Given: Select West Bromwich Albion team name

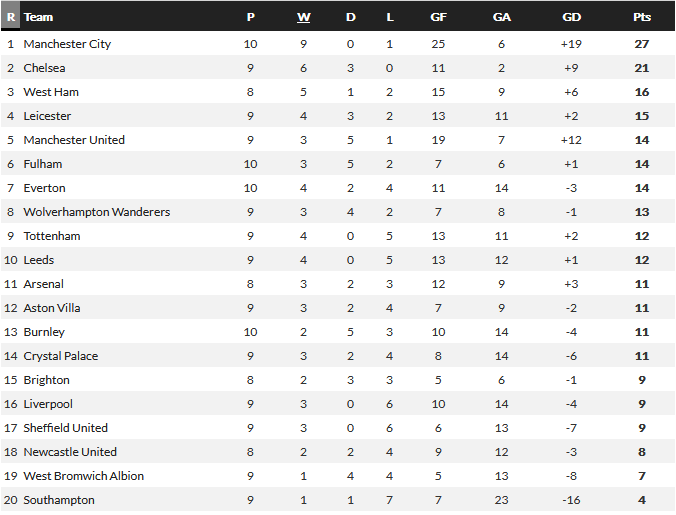Looking at the screenshot, I should pyautogui.click(x=84, y=476).
